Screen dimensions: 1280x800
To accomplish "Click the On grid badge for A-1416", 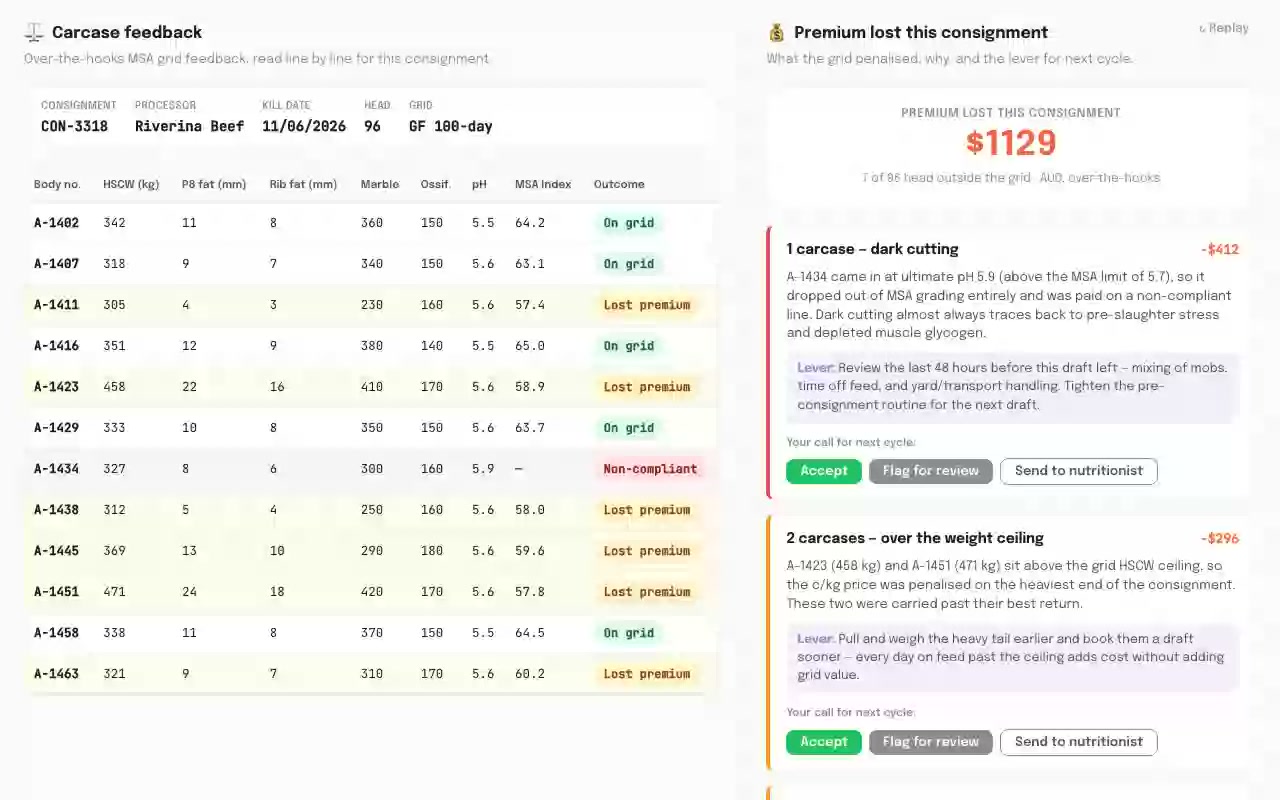I will [x=629, y=346].
